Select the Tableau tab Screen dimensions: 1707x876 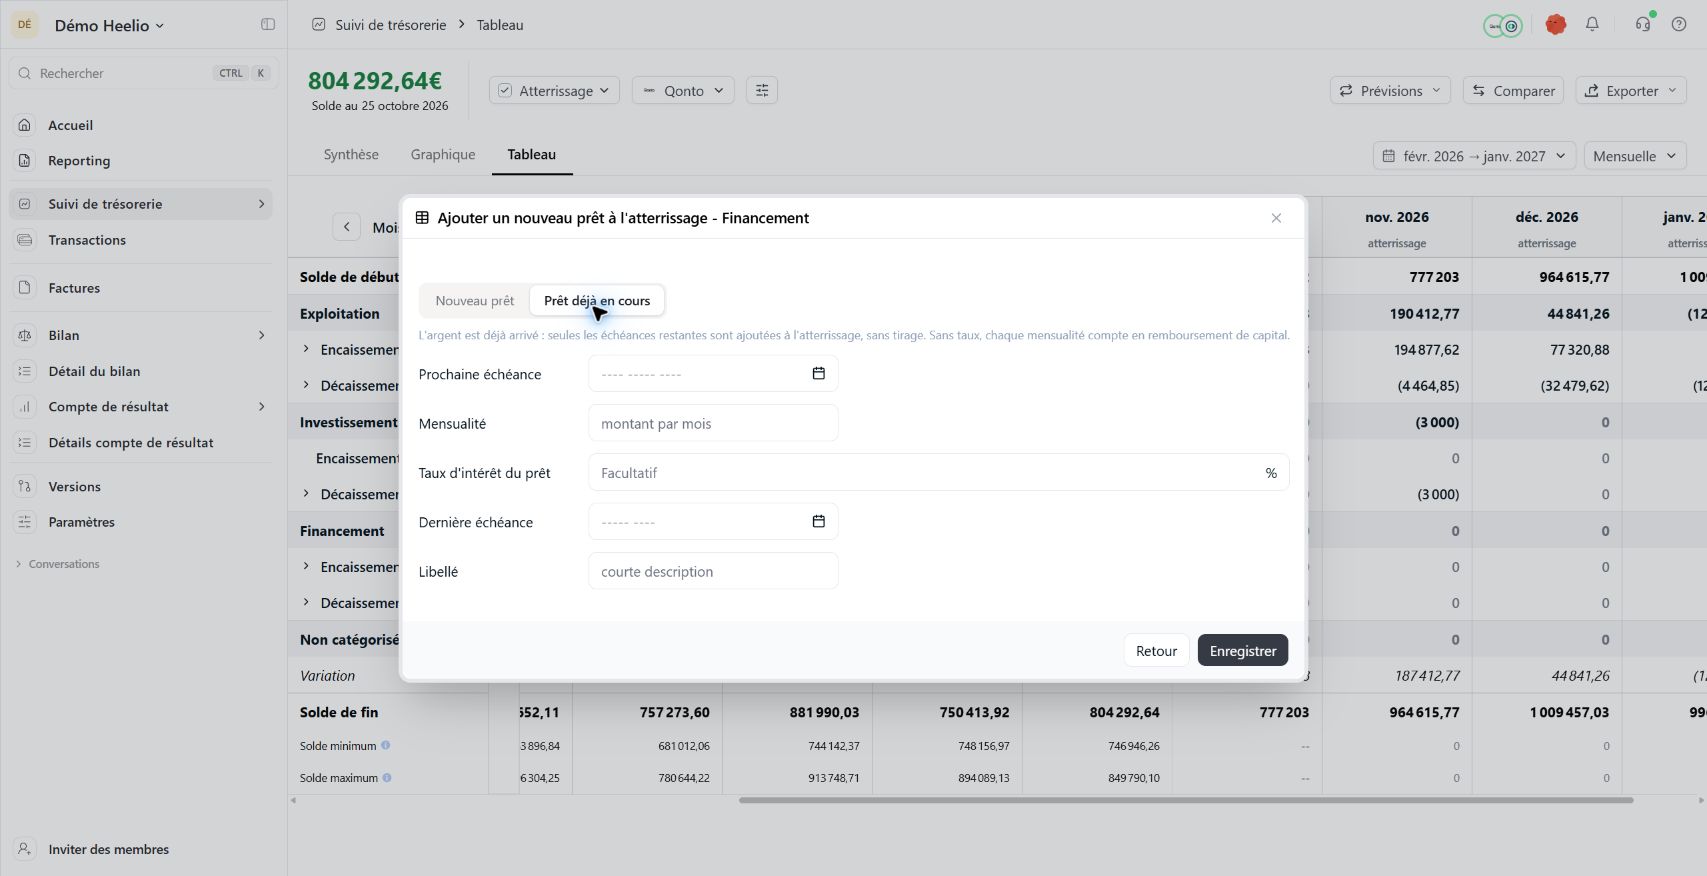pos(532,155)
